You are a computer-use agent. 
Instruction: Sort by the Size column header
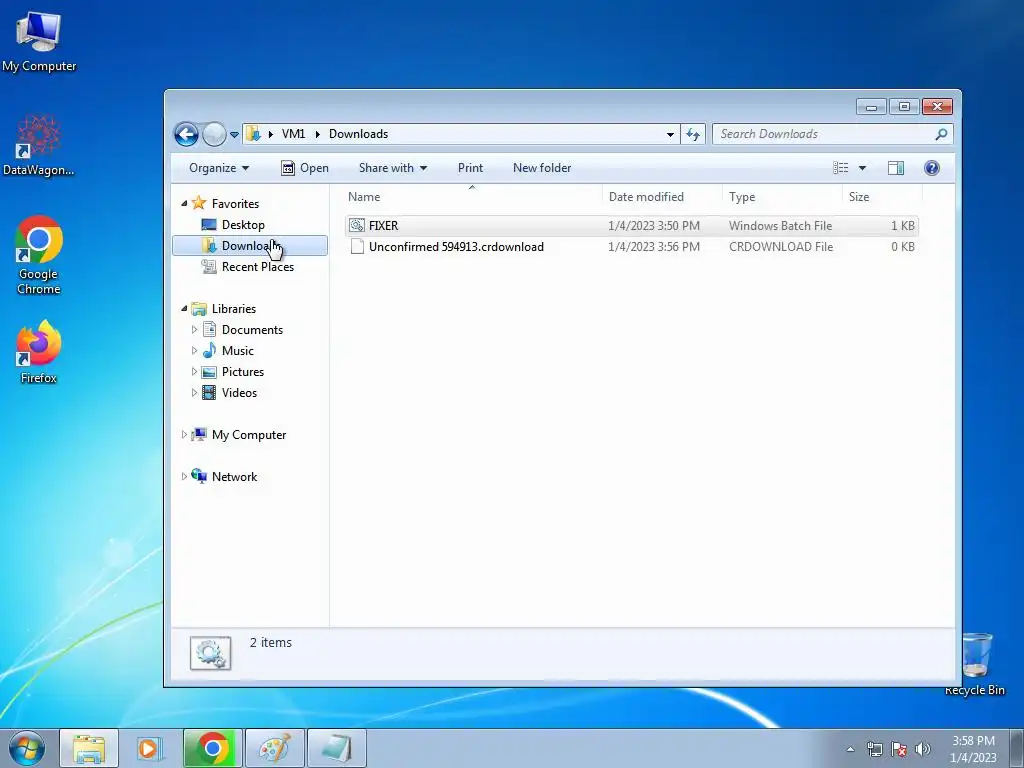[x=882, y=197]
